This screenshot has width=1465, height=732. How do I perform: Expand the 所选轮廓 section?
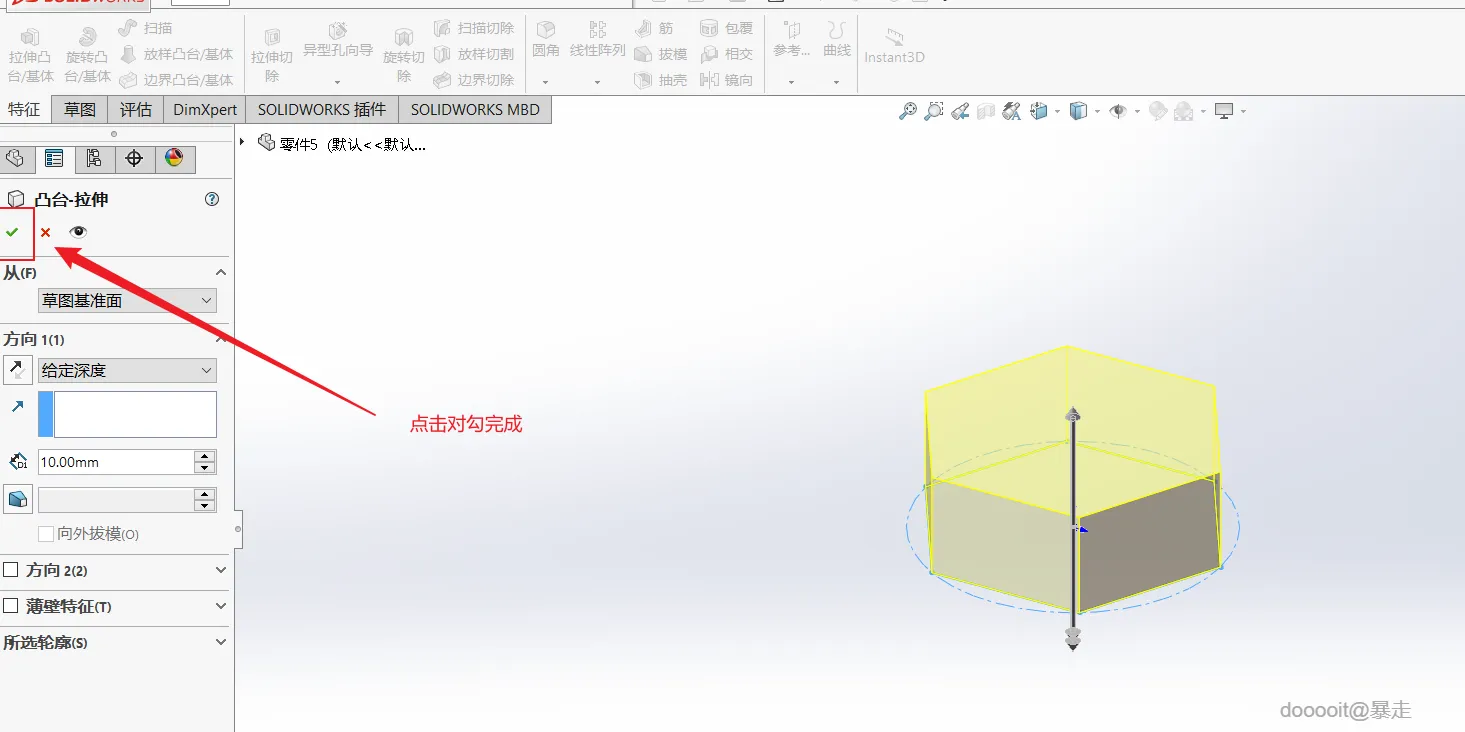pos(115,642)
